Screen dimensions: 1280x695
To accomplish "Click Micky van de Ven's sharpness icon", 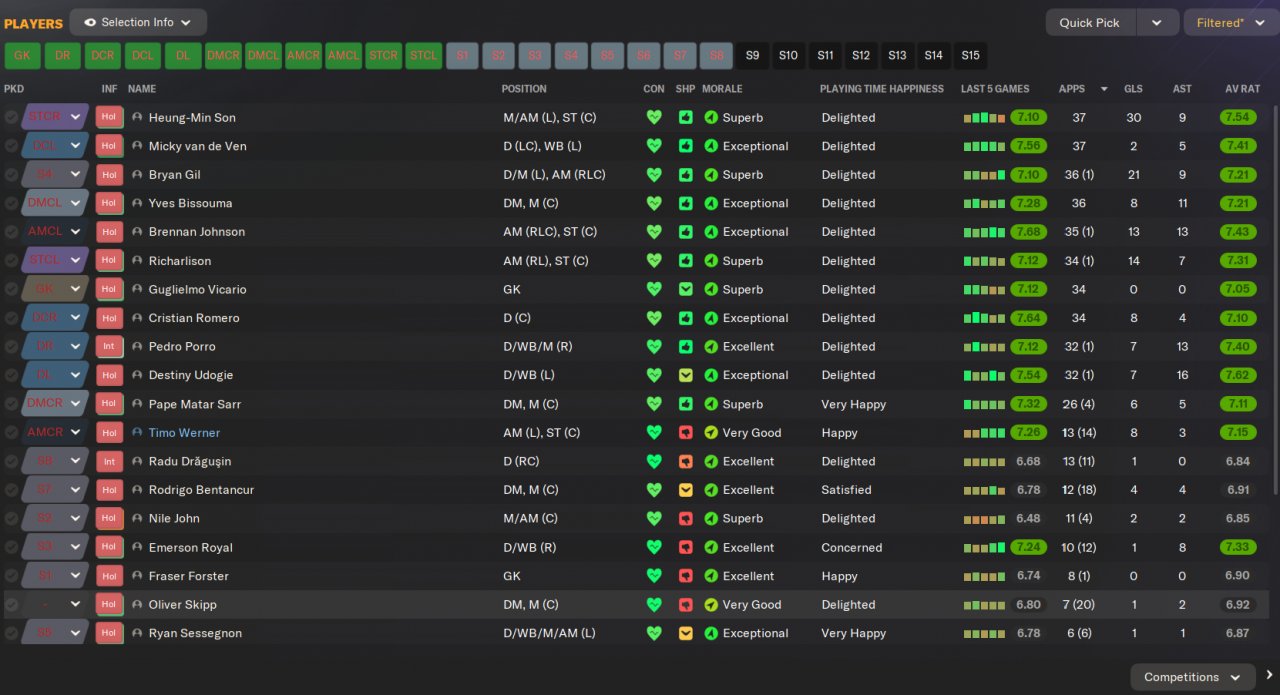I will click(x=686, y=146).
